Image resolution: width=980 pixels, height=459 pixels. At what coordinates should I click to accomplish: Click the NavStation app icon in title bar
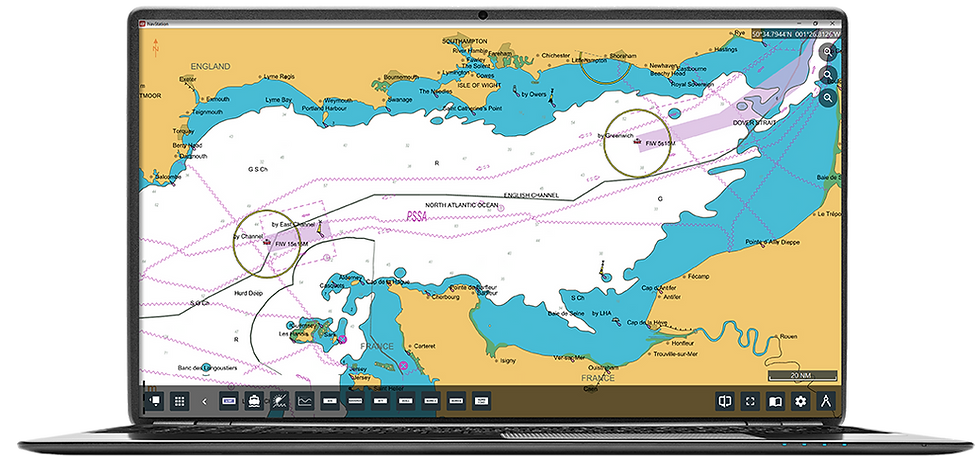142,22
